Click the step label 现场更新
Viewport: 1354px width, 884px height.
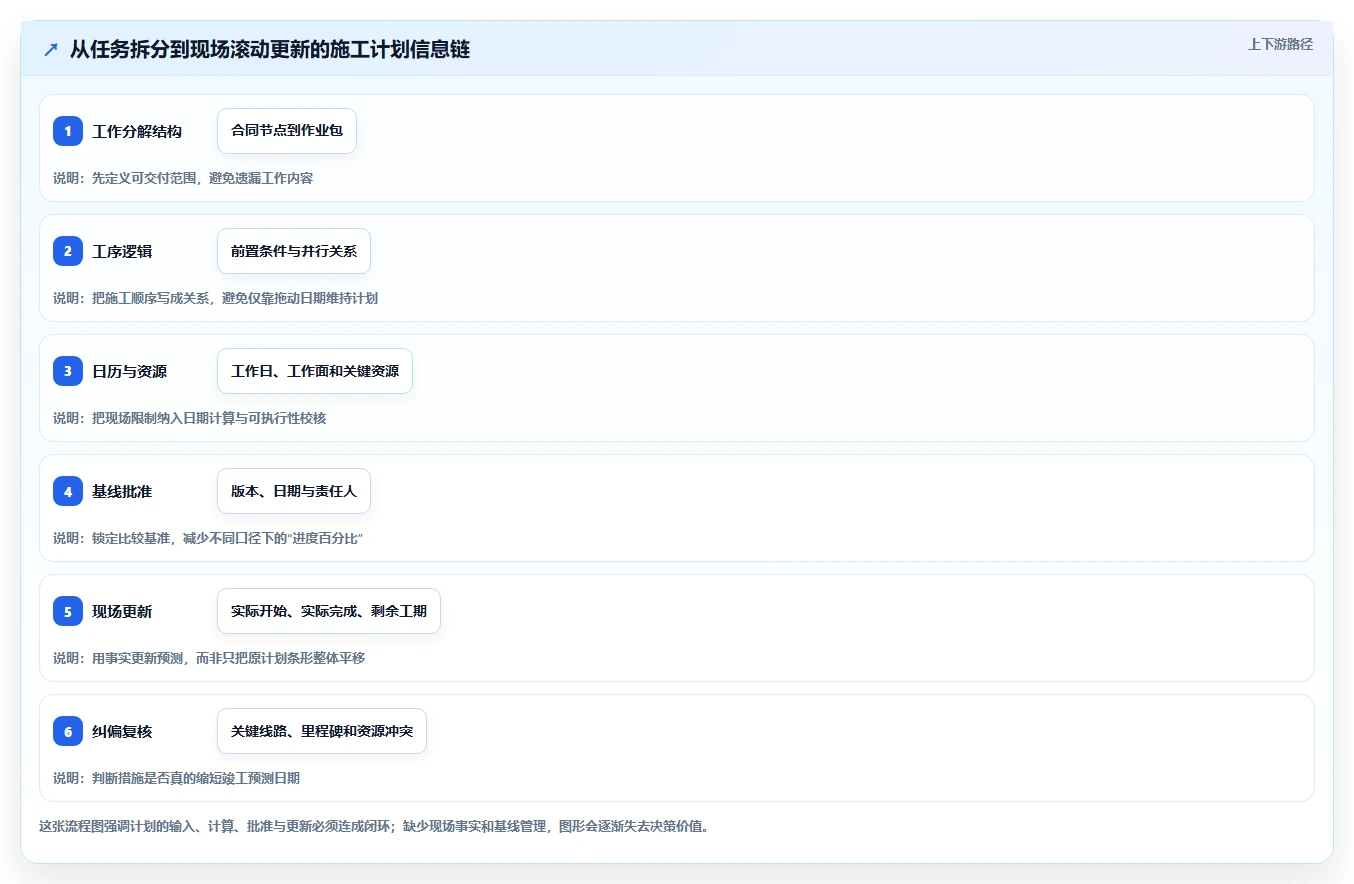pyautogui.click(x=122, y=611)
